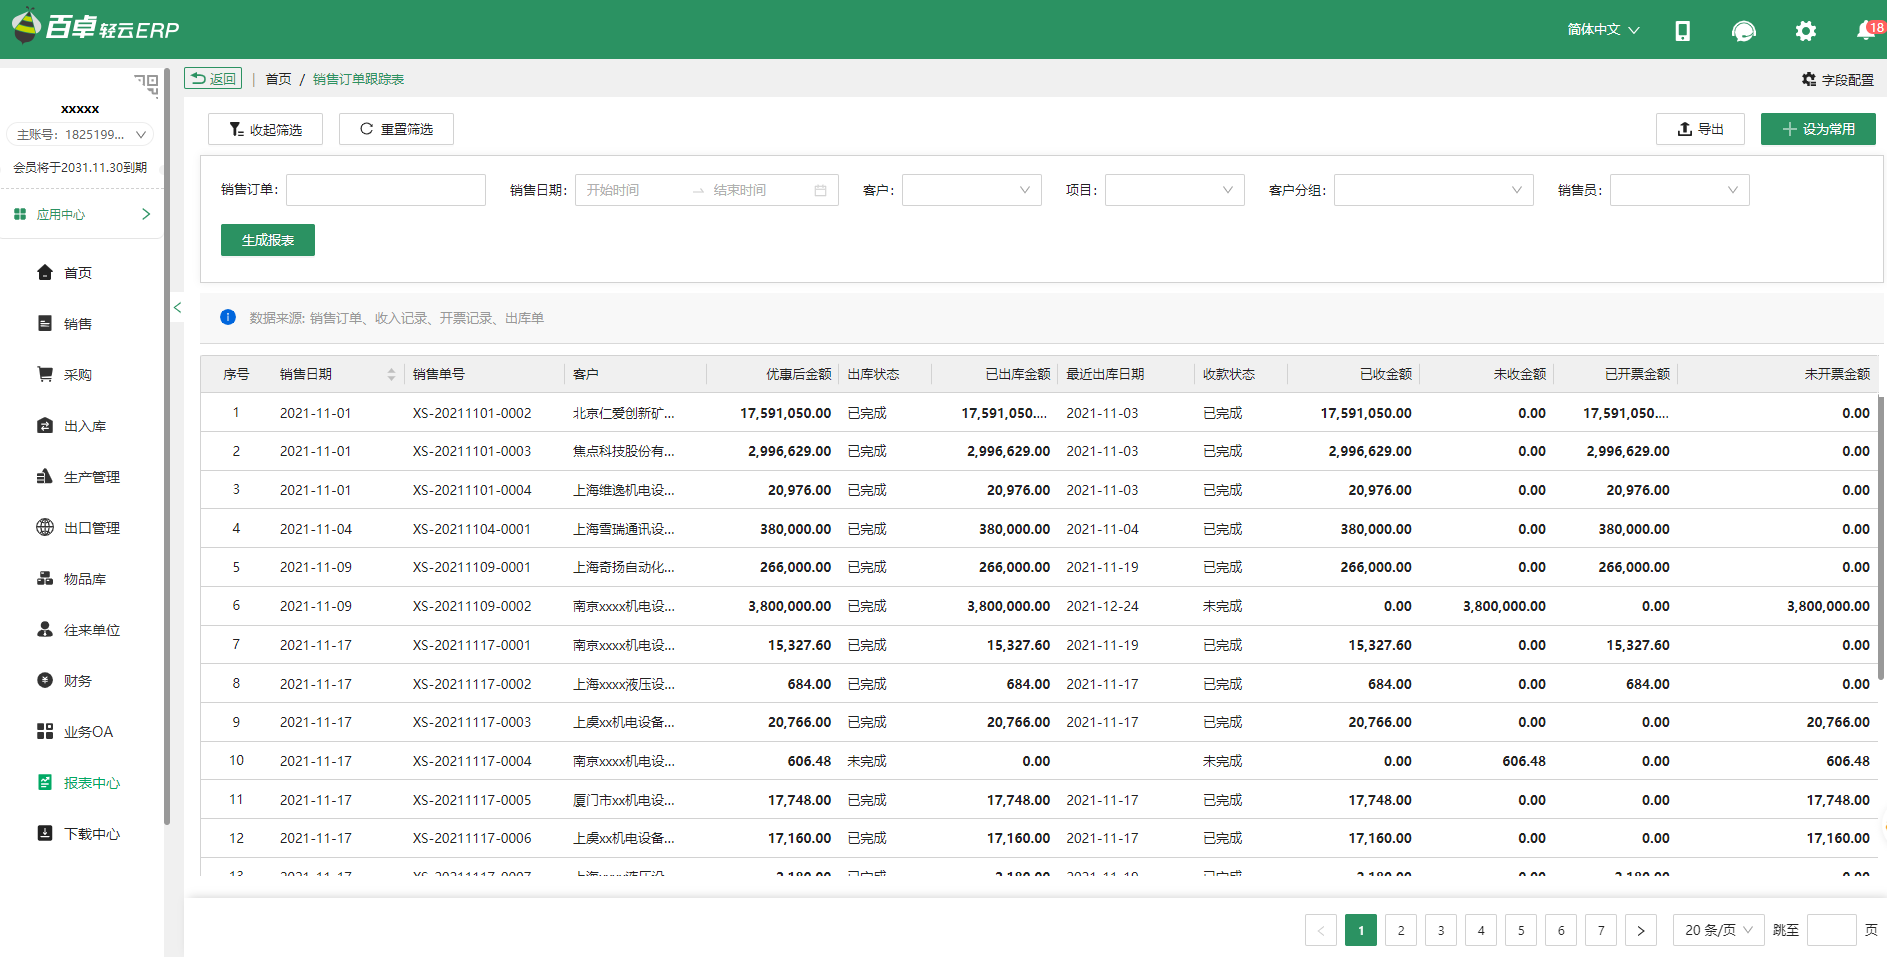Click order number XS-20211101-0002
This screenshot has height=957, width=1887.
472,413
